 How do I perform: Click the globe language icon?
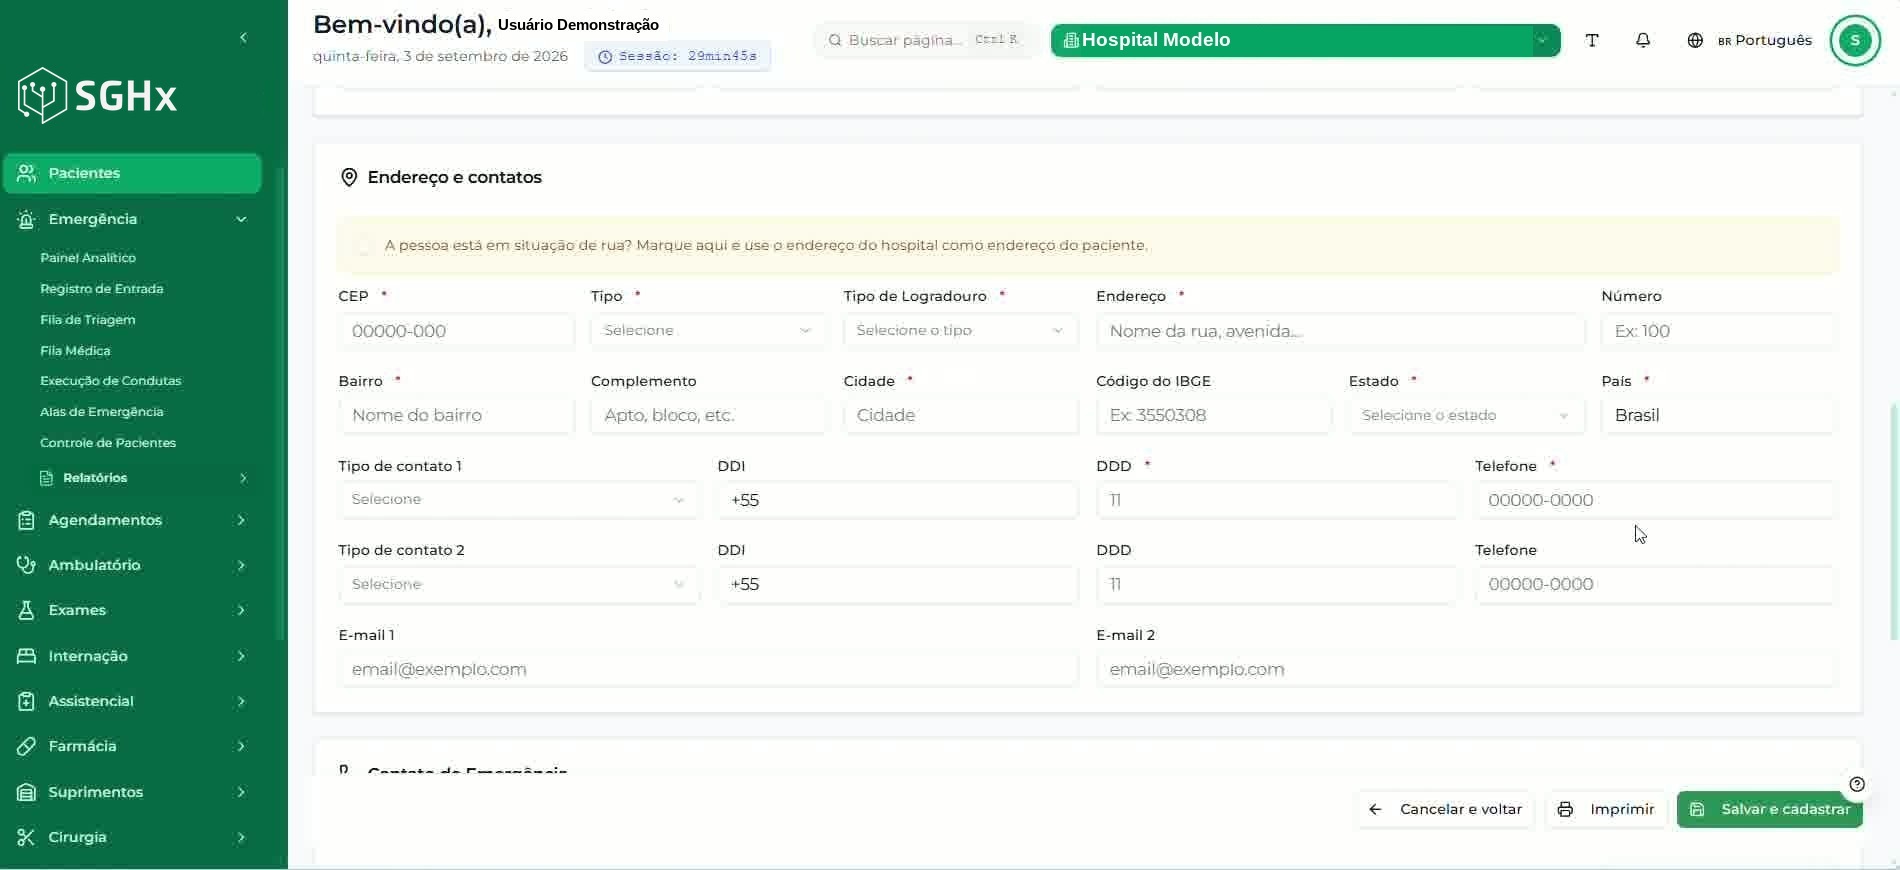1695,40
